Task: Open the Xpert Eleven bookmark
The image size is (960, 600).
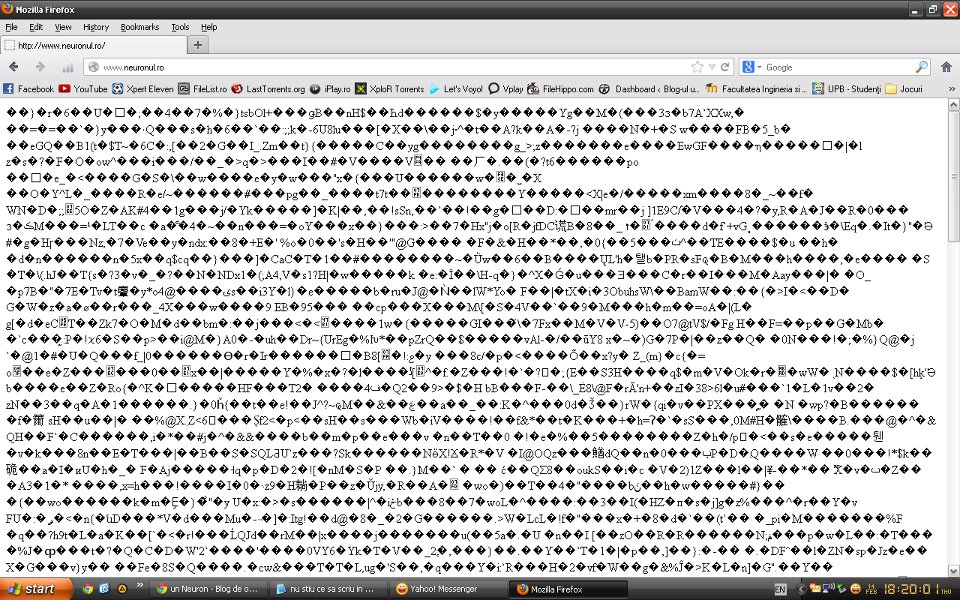Action: 143,89
